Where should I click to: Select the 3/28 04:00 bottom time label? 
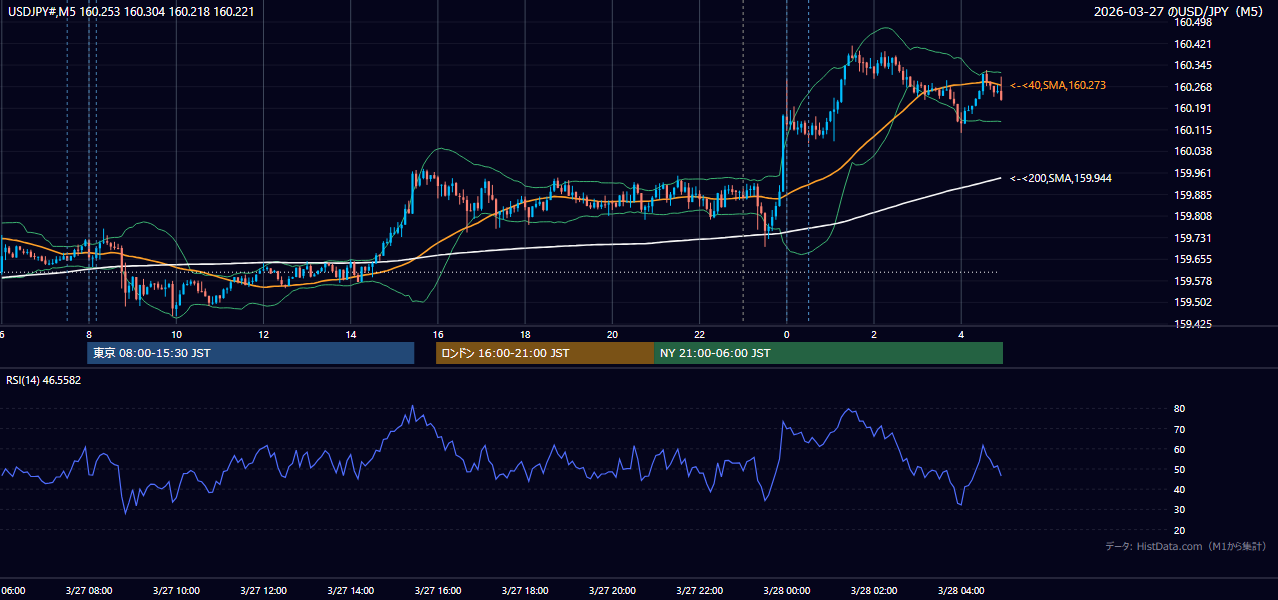[961, 590]
